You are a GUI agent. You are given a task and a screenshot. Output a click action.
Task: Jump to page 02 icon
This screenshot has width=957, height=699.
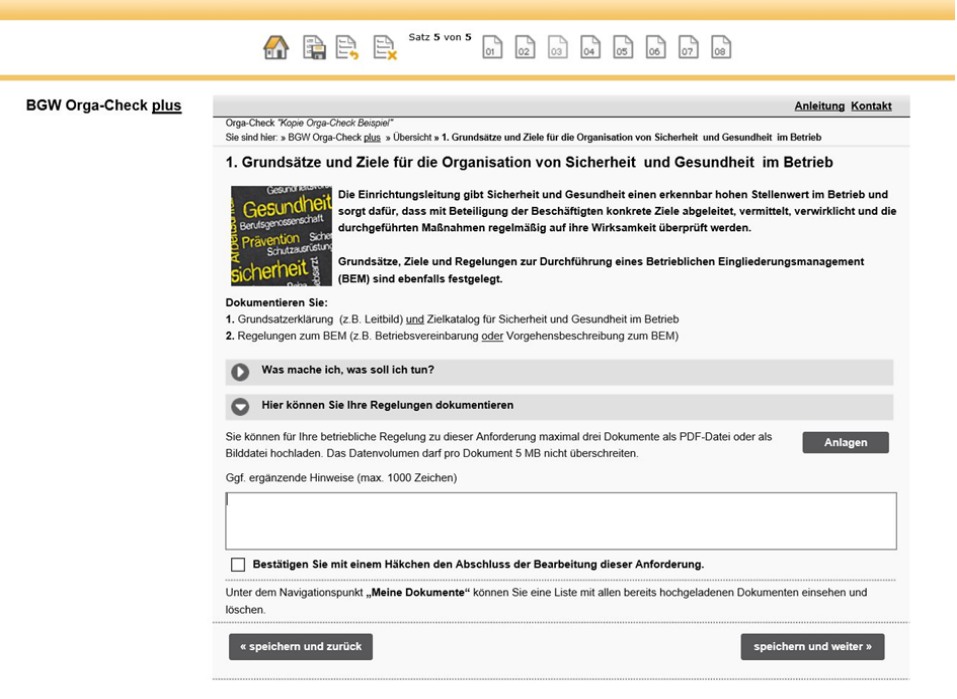pyautogui.click(x=525, y=48)
